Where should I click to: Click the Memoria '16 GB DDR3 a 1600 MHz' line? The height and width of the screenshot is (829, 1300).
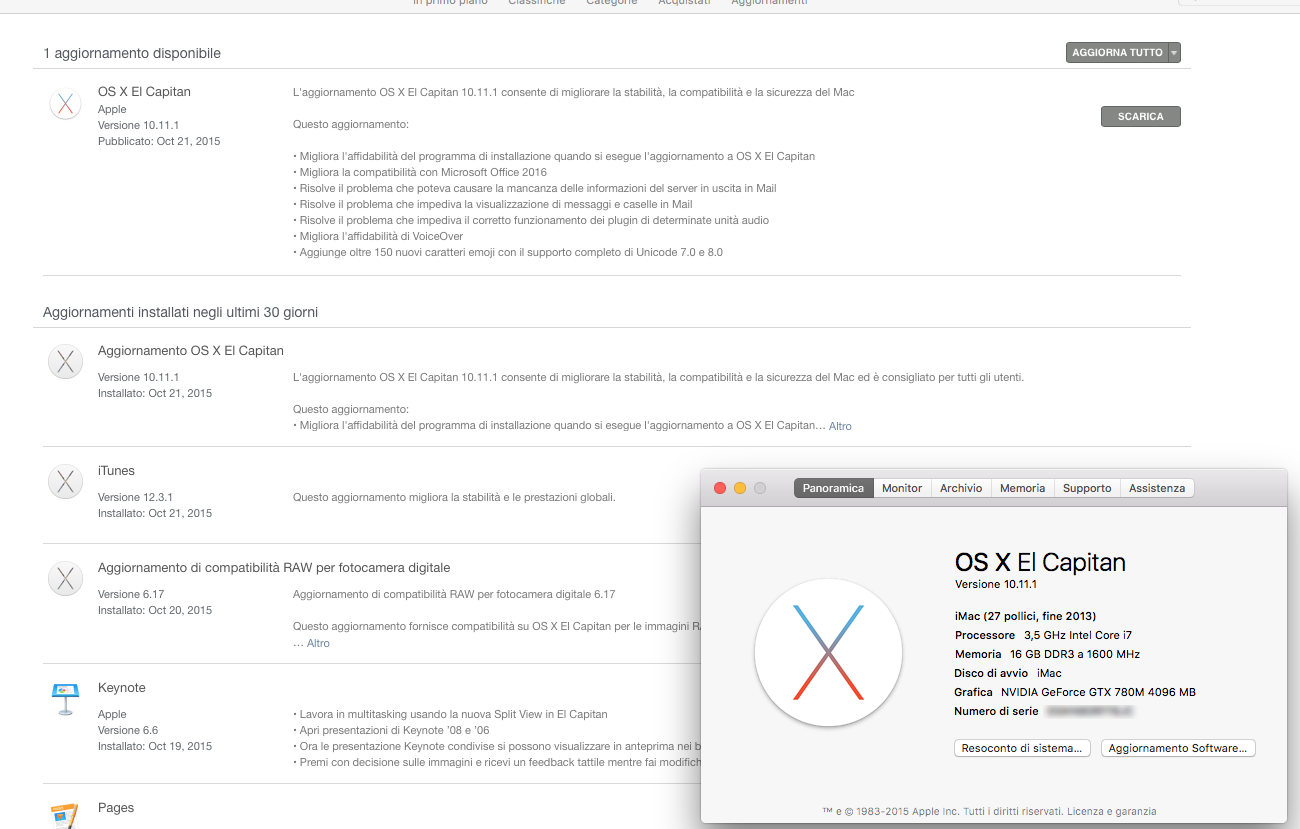[1047, 654]
